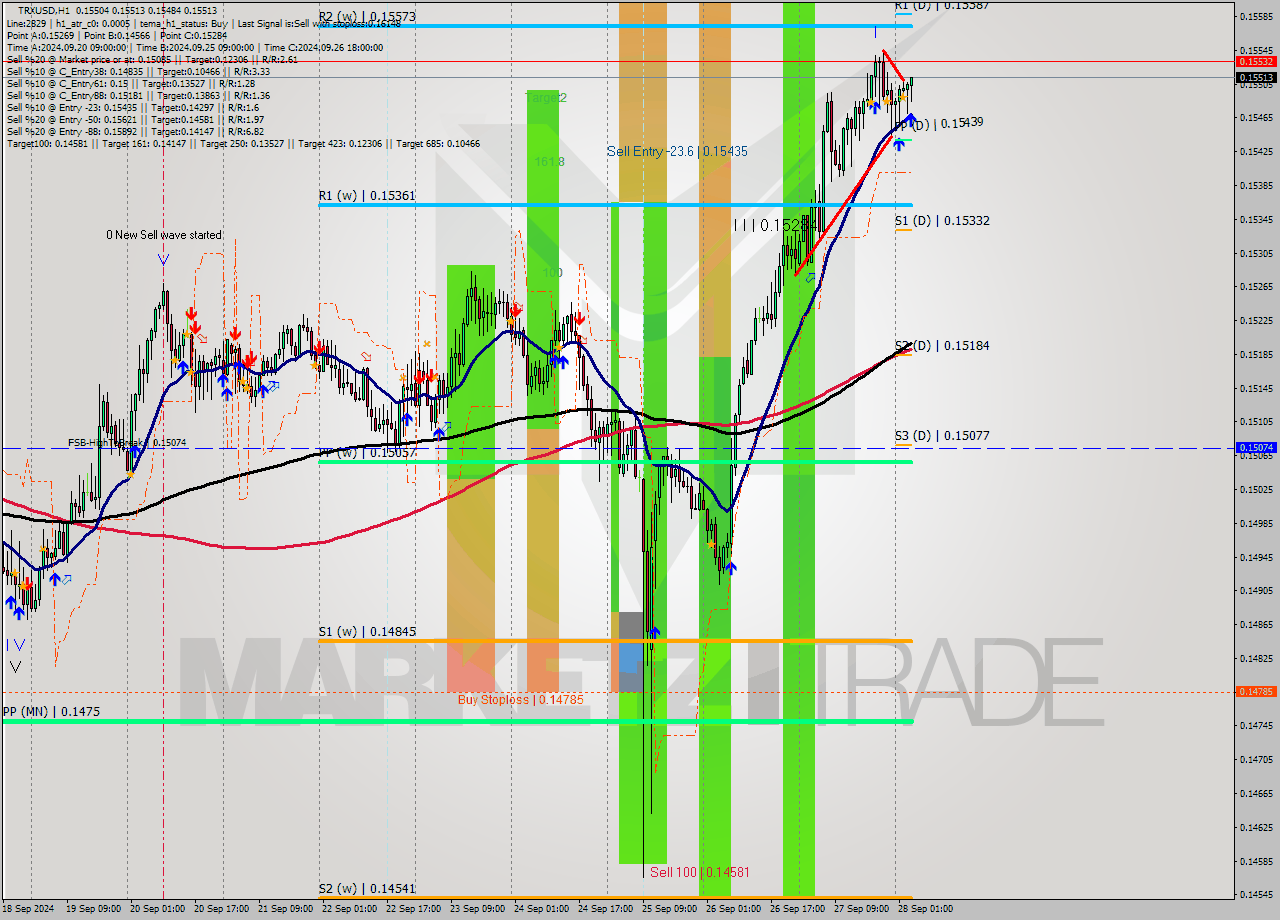The height and width of the screenshot is (920, 1280).
Task: Select the orange 0.14785 price tag on axis
Action: pos(1256,691)
